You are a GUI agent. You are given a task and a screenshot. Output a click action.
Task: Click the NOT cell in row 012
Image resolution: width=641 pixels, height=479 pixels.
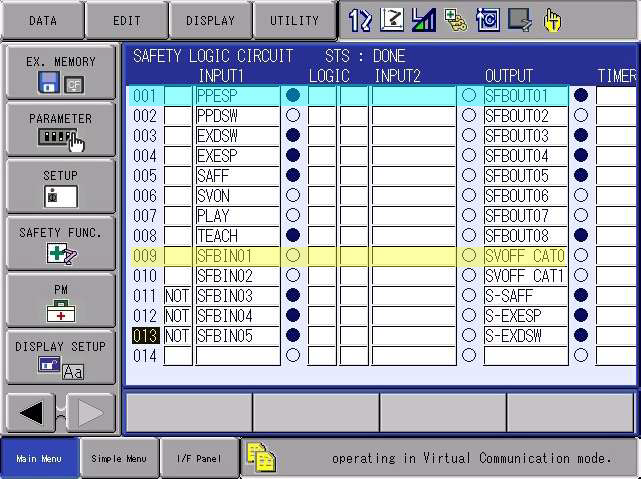click(x=178, y=316)
